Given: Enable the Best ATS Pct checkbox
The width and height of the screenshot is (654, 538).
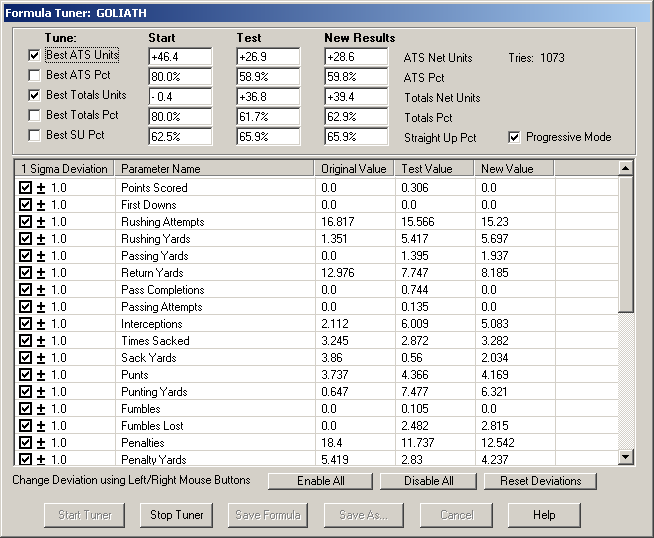Looking at the screenshot, I should 34,75.
